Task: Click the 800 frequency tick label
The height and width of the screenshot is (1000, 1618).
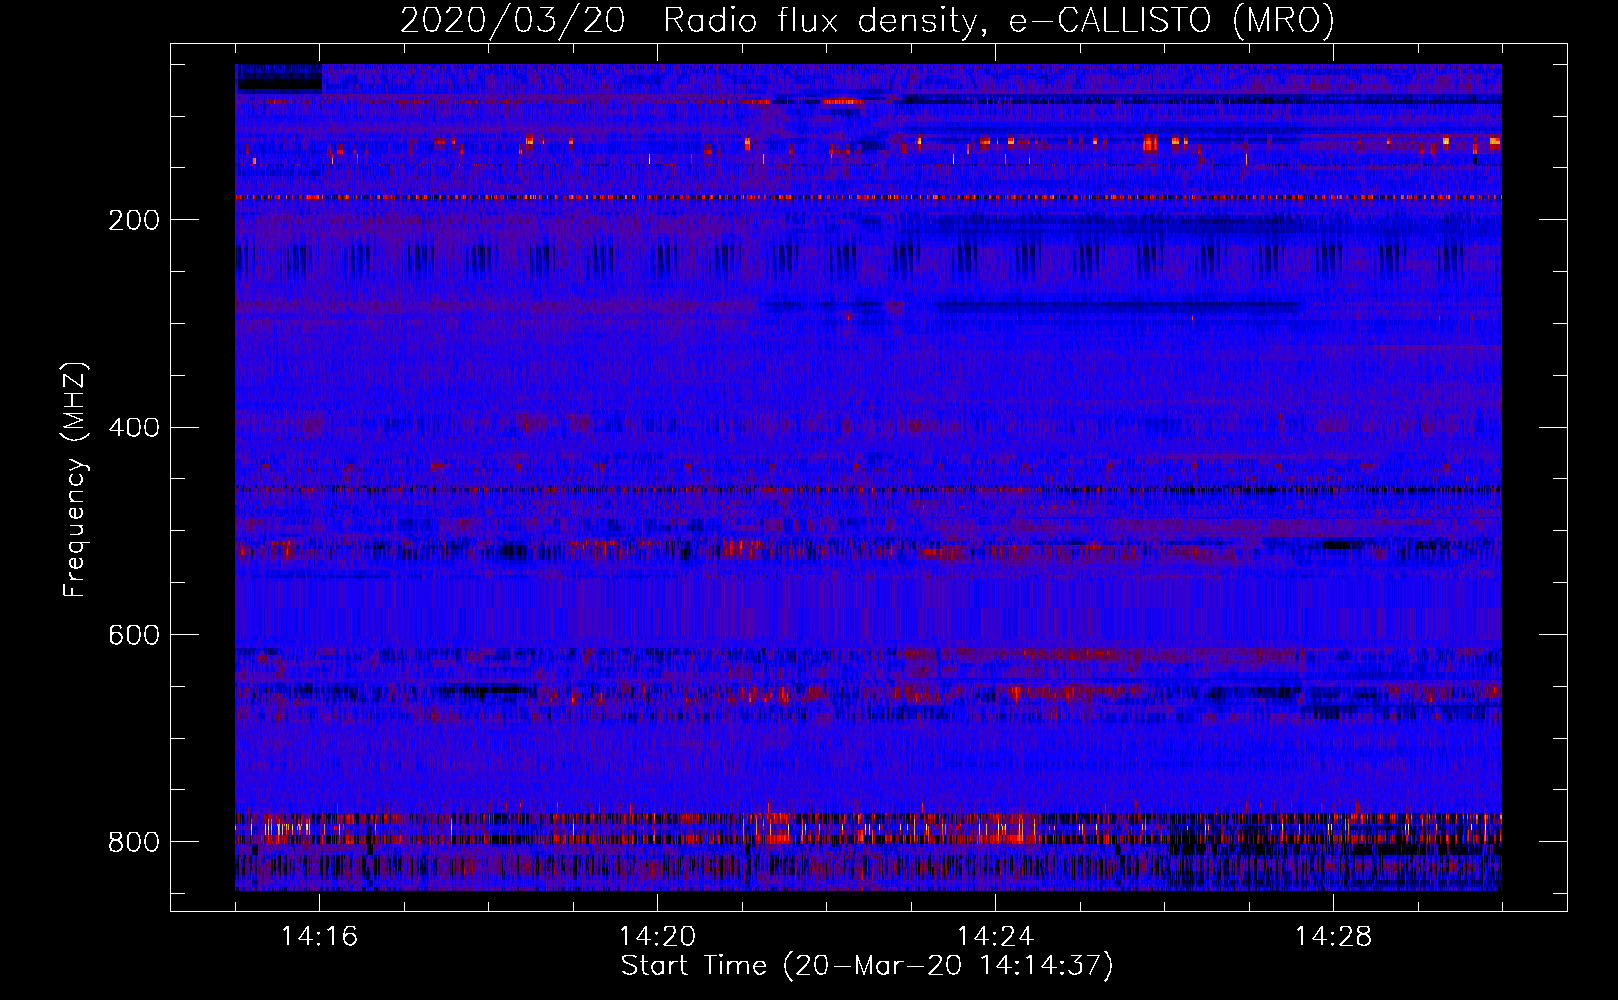Action: coord(134,842)
